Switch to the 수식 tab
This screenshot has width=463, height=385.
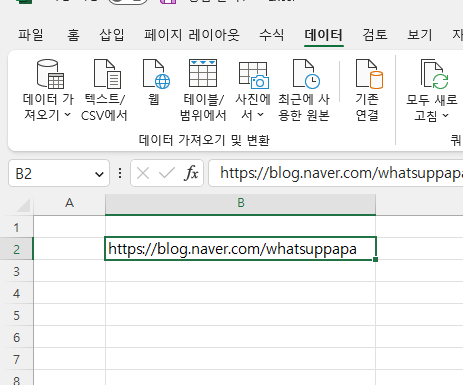pyautogui.click(x=272, y=35)
